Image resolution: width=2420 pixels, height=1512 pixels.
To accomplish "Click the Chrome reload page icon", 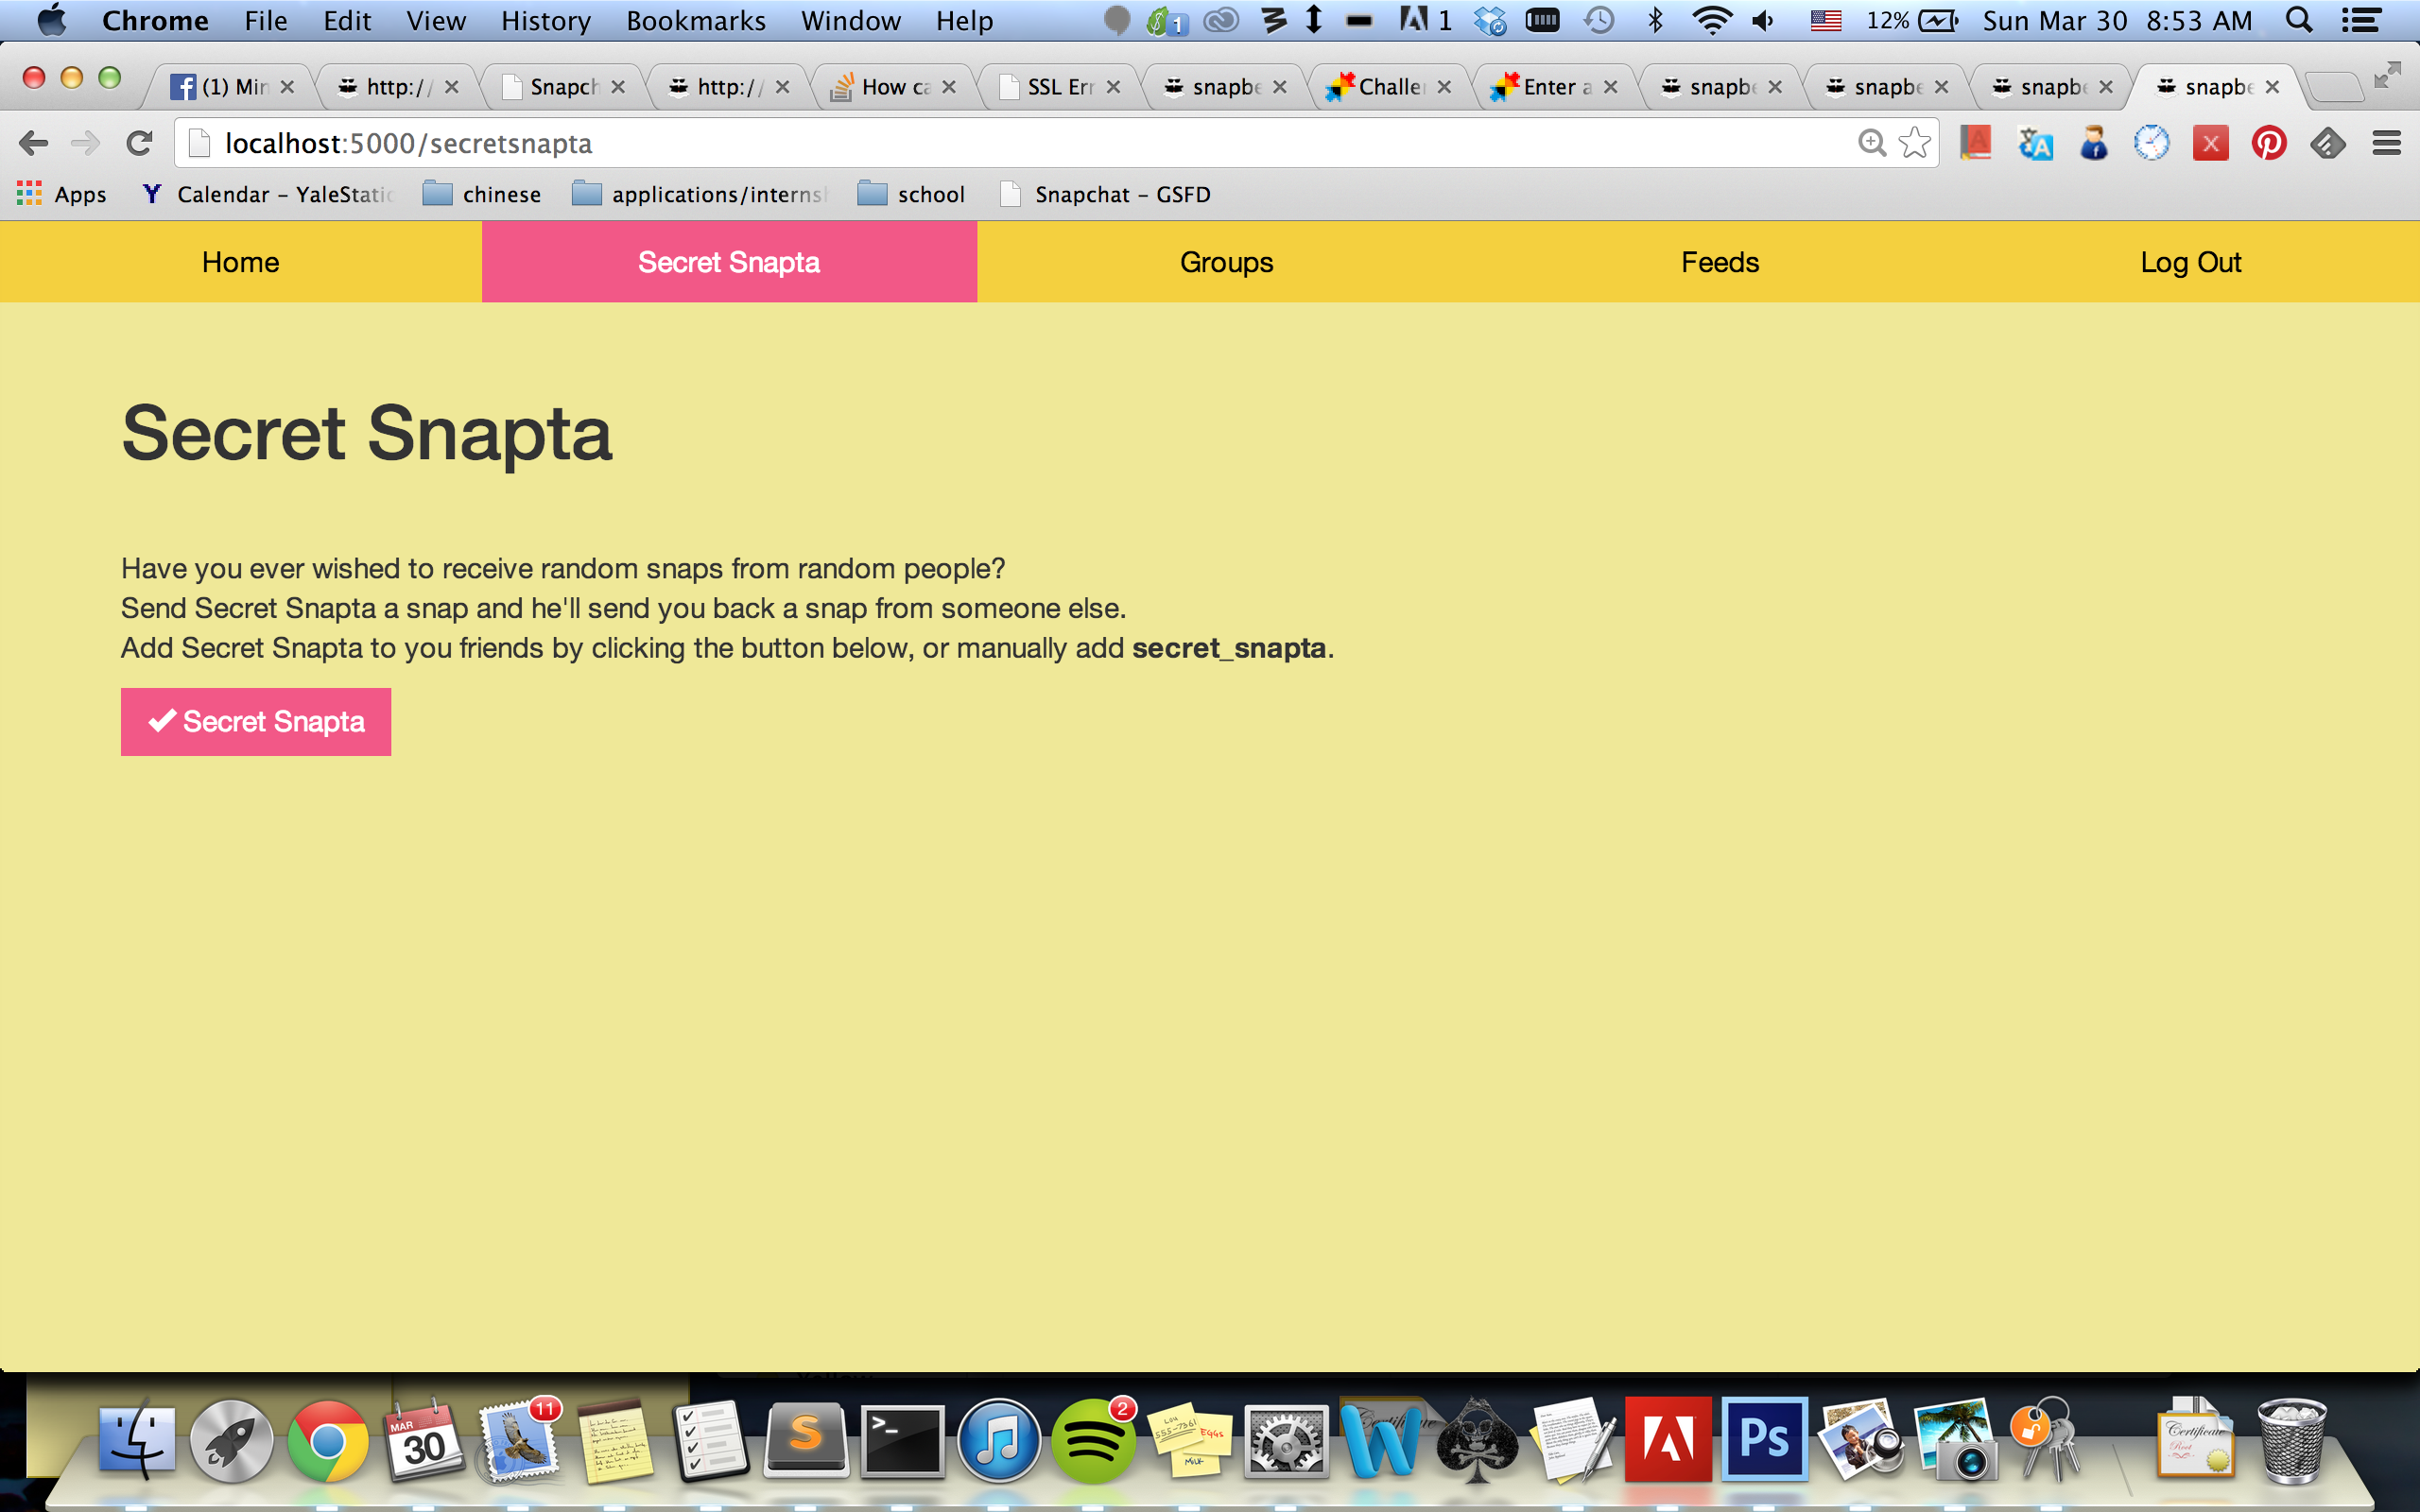I will [139, 144].
